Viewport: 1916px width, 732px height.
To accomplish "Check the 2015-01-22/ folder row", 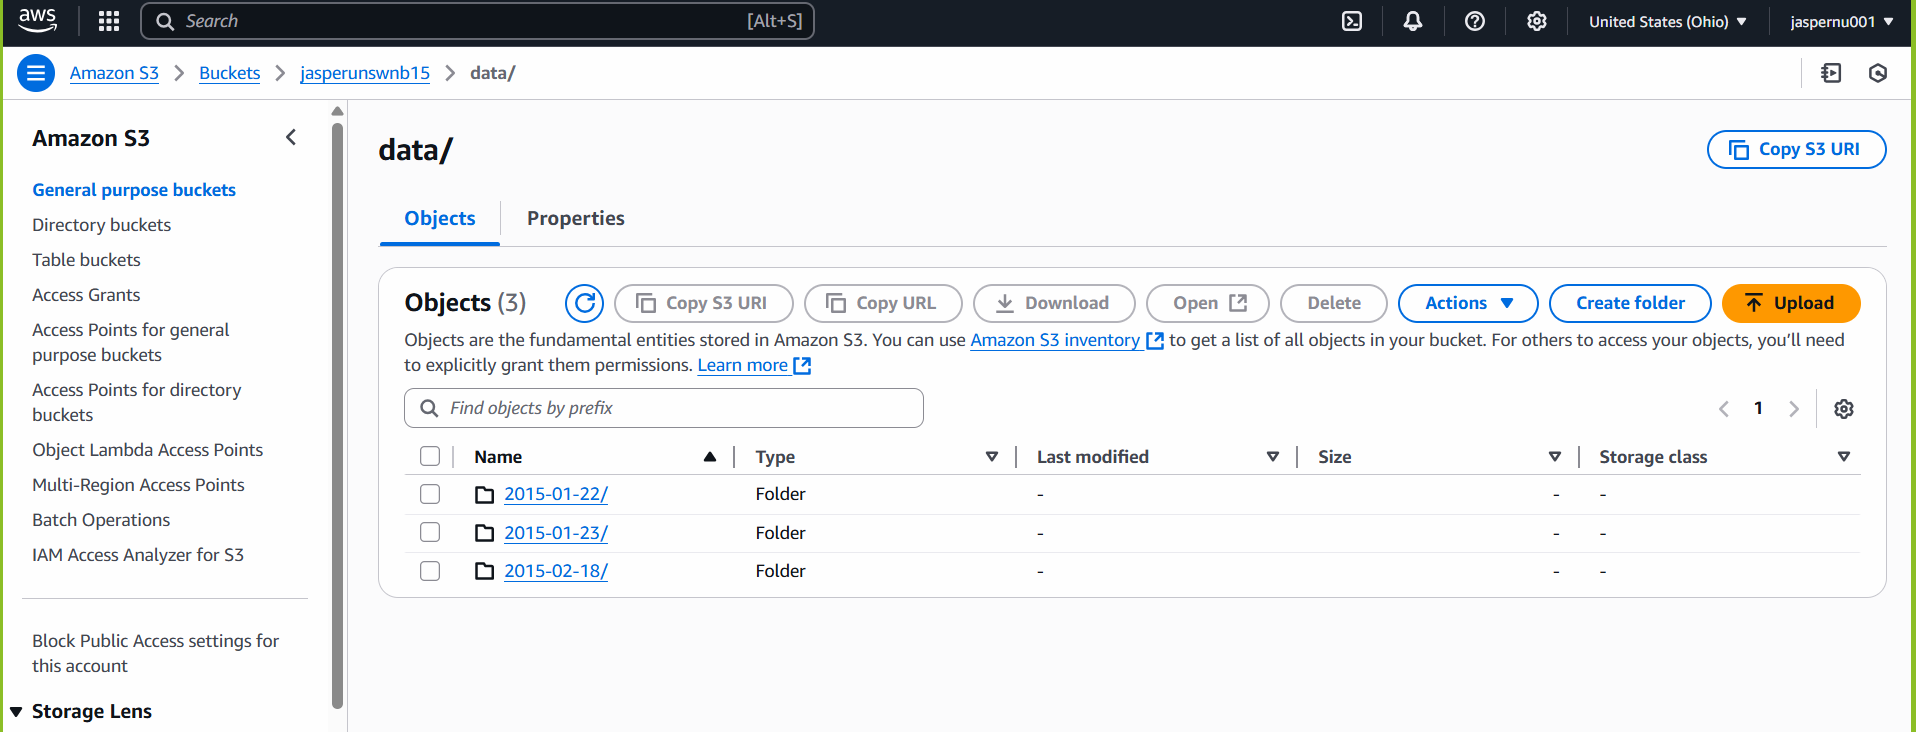I will pos(430,494).
